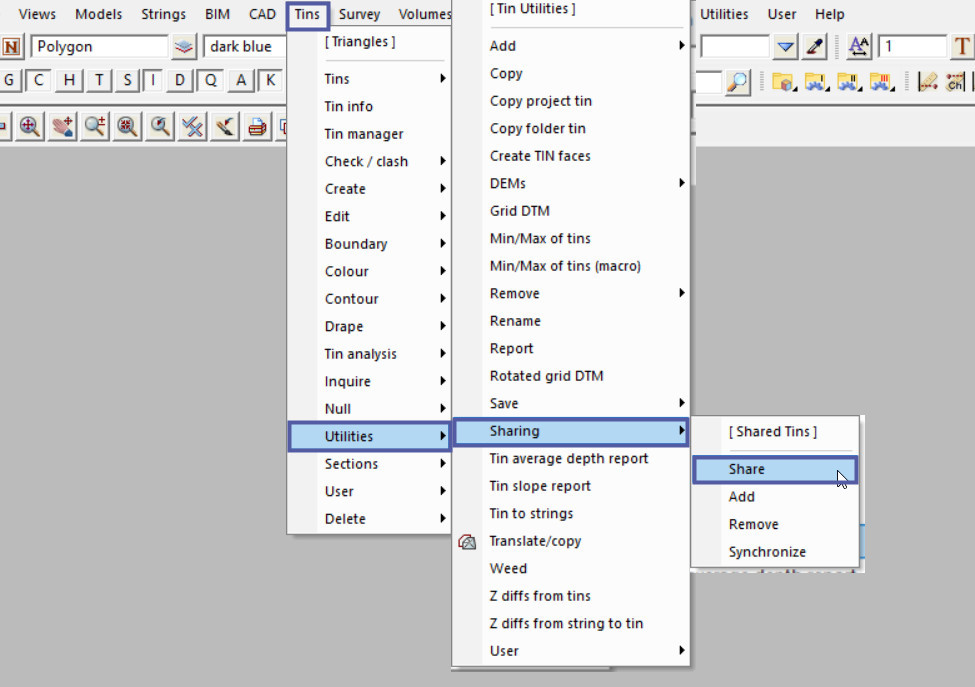Click the eyedropper picker icon
The image size is (975, 687).
[815, 47]
